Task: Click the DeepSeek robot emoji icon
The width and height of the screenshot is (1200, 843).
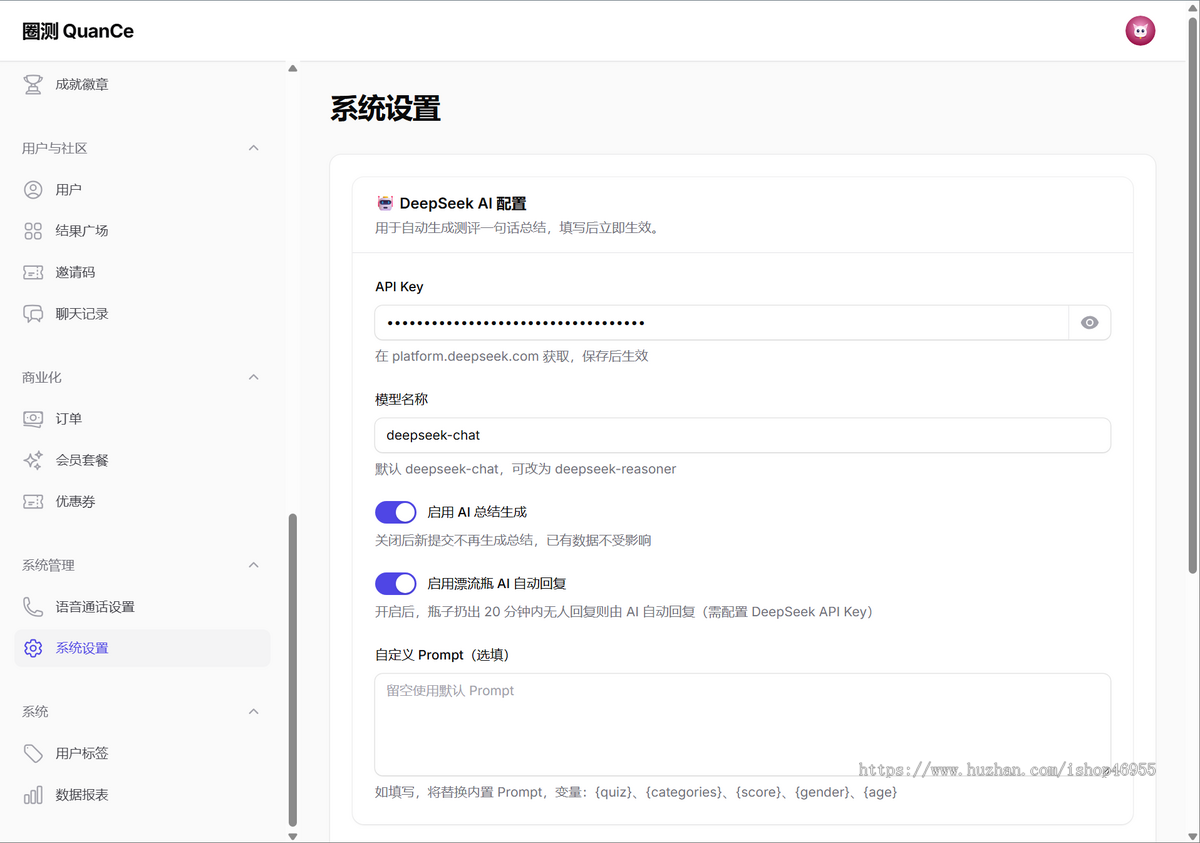Action: click(x=385, y=203)
